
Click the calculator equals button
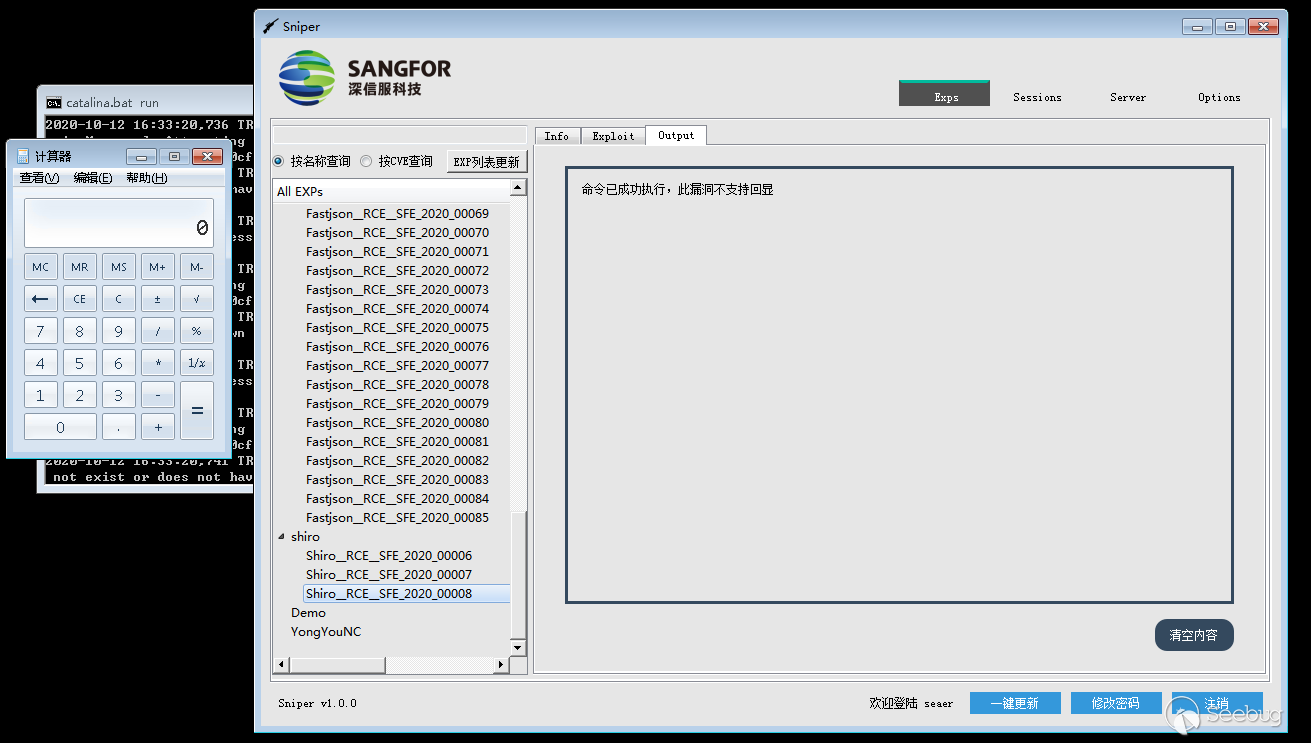click(196, 411)
